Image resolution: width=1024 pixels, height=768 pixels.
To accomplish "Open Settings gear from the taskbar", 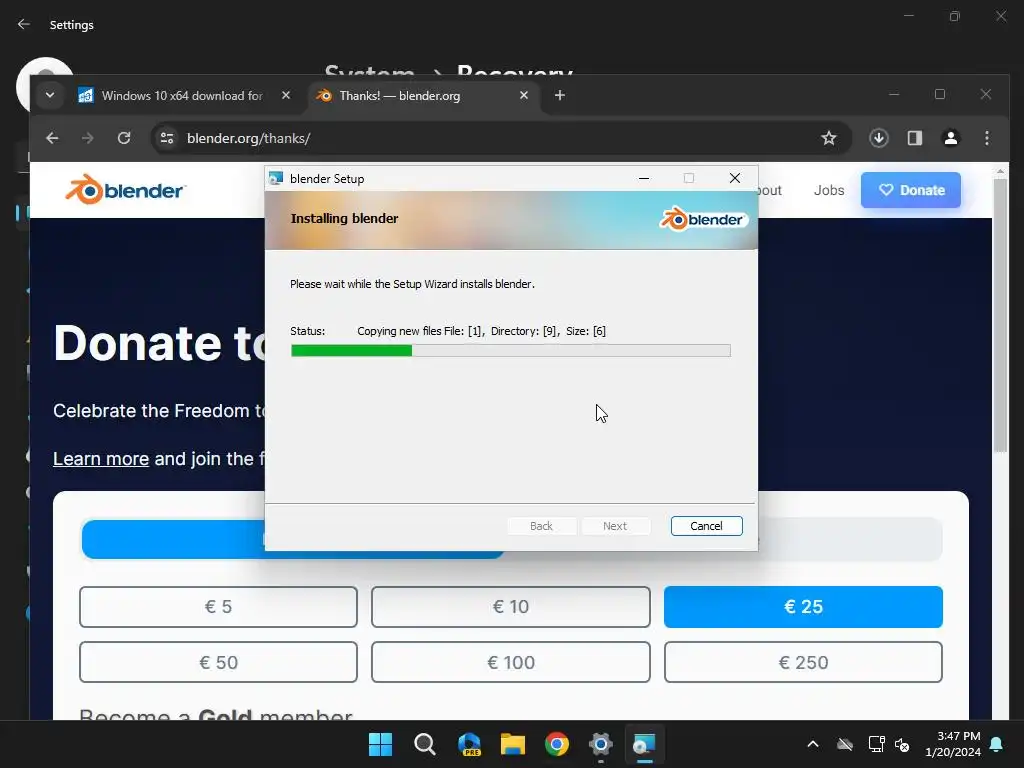I will click(601, 744).
